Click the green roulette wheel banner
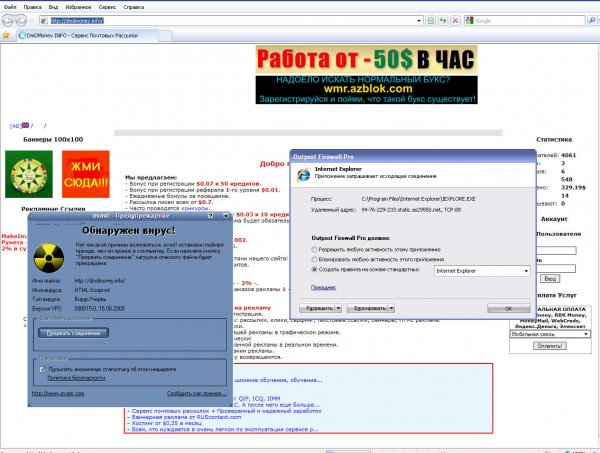Image resolution: width=600 pixels, height=453 pixels. pos(29,174)
